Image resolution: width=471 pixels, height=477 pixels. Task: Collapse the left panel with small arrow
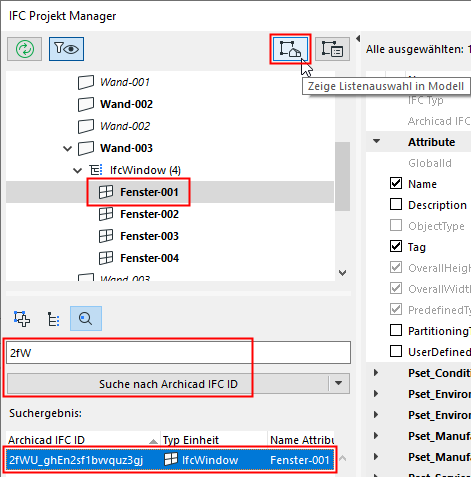(x=358, y=39)
